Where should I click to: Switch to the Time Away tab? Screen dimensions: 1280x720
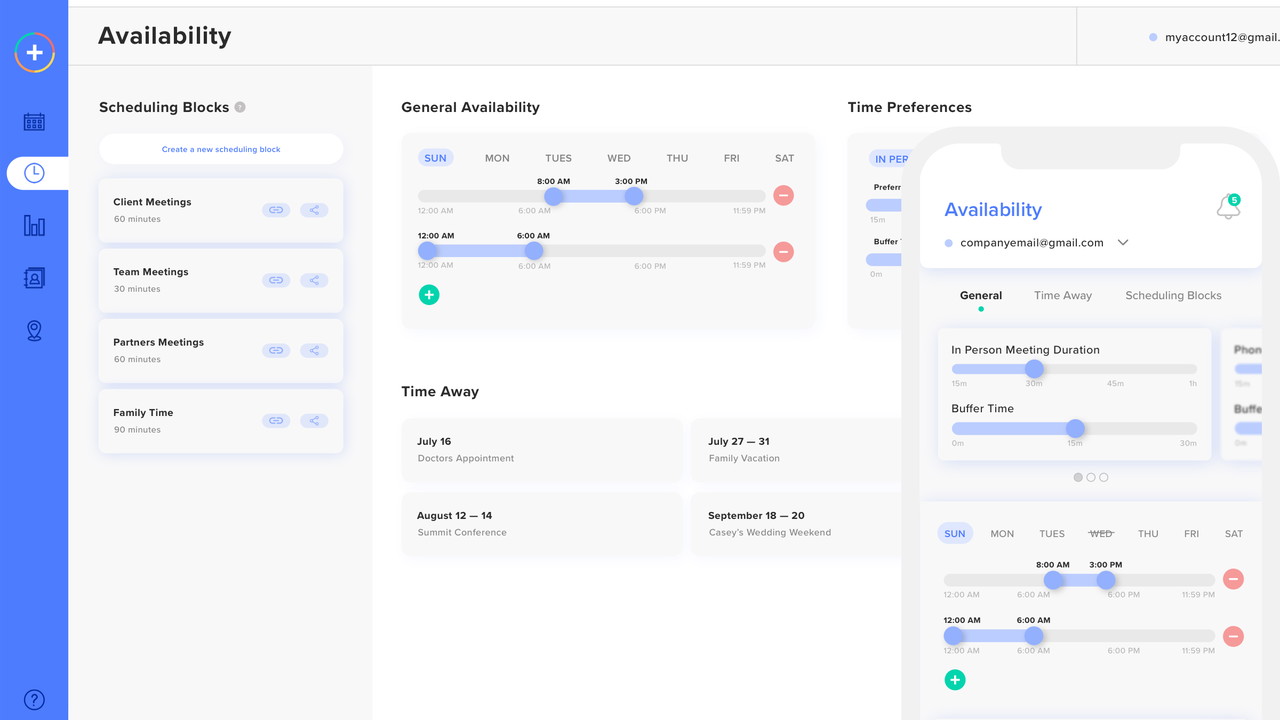[1062, 296]
